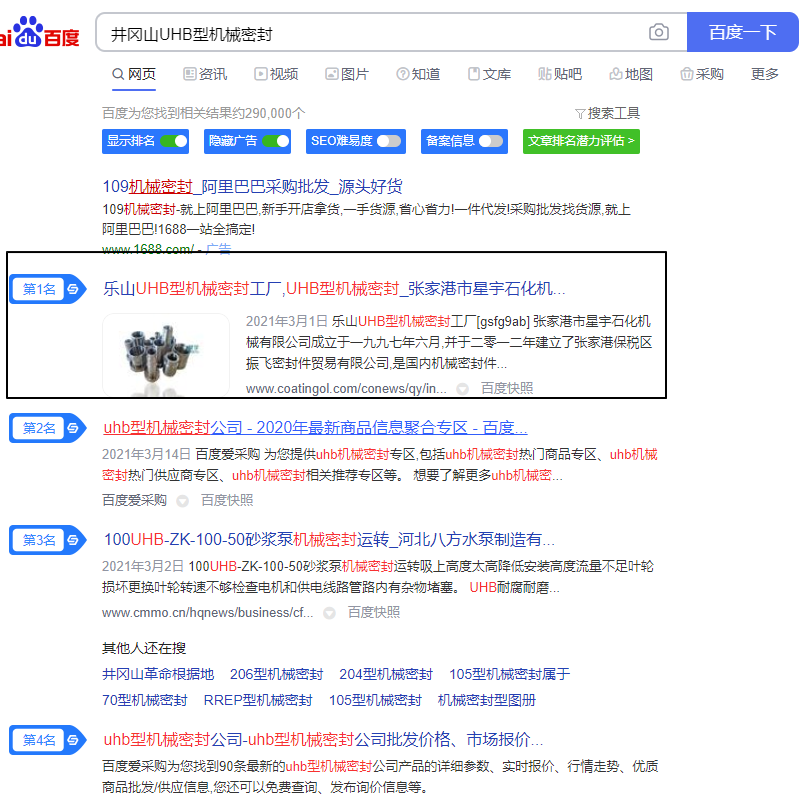Switch to the 知道 tab
Screen dimensions: 800x800
pyautogui.click(x=418, y=74)
